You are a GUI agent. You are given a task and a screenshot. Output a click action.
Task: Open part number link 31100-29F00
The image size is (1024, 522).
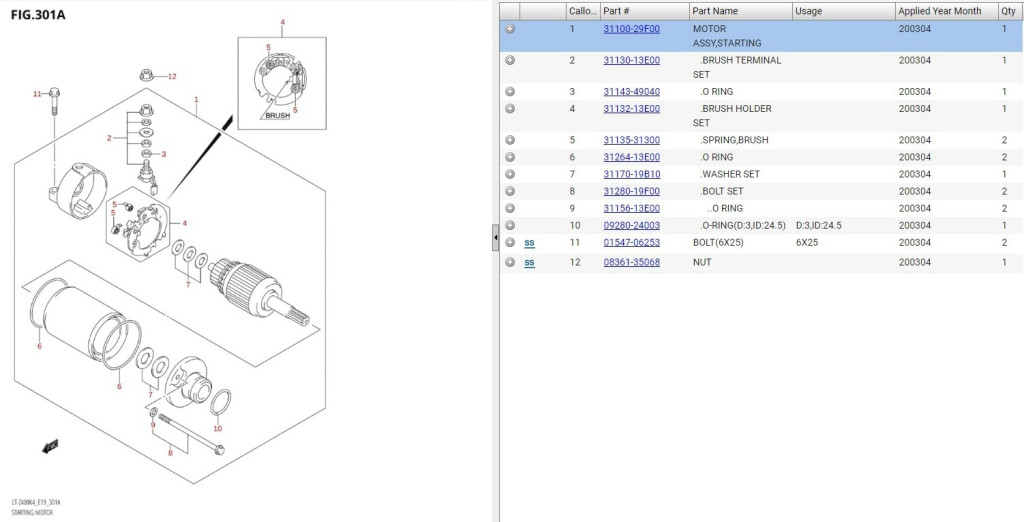tap(631, 29)
